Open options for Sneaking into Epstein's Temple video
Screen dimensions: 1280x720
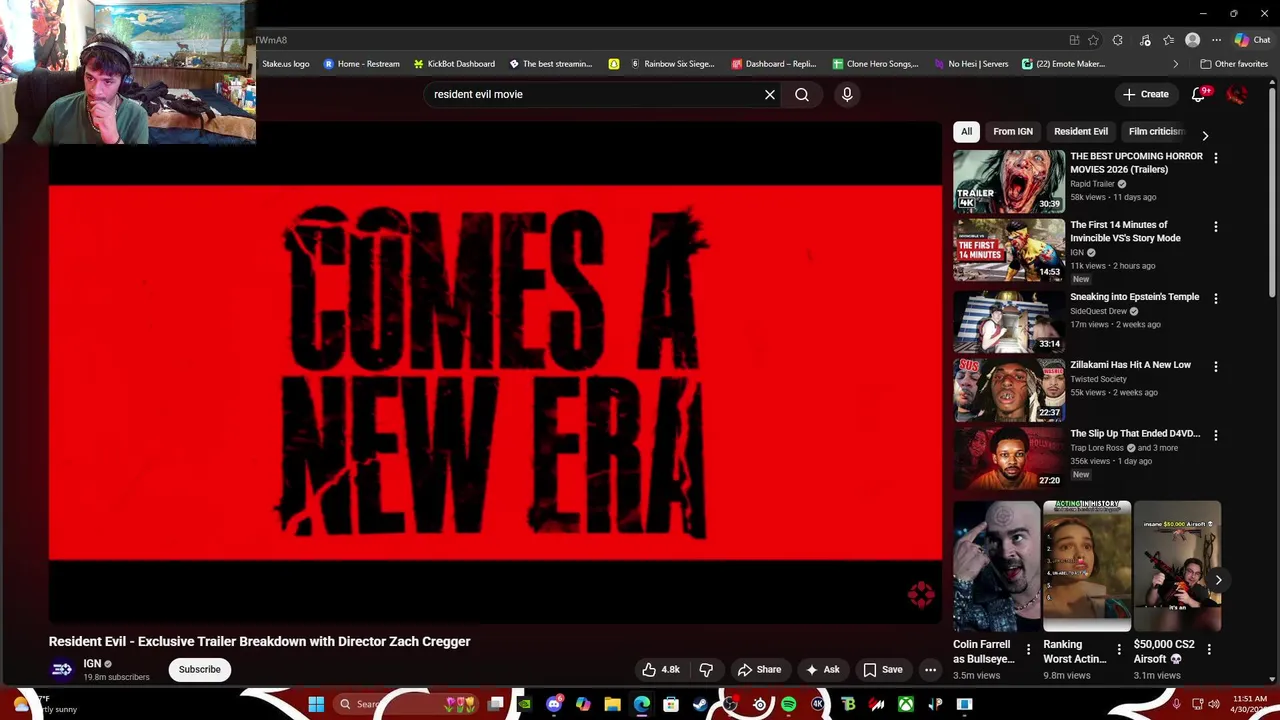[1216, 298]
